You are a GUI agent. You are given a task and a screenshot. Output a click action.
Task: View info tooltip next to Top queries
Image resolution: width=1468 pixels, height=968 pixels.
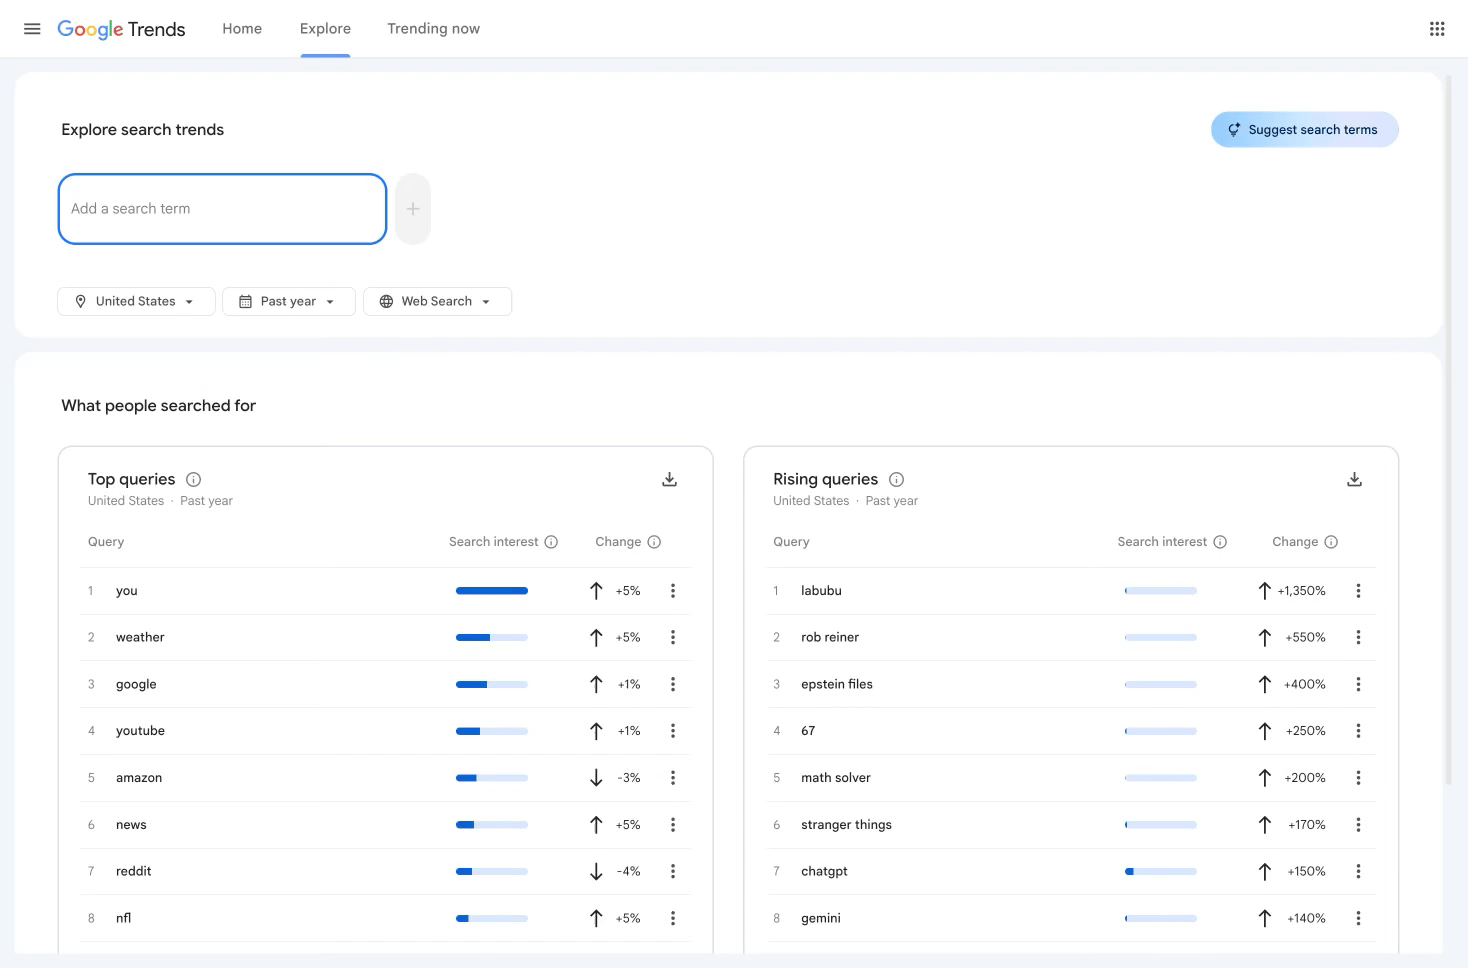(194, 479)
